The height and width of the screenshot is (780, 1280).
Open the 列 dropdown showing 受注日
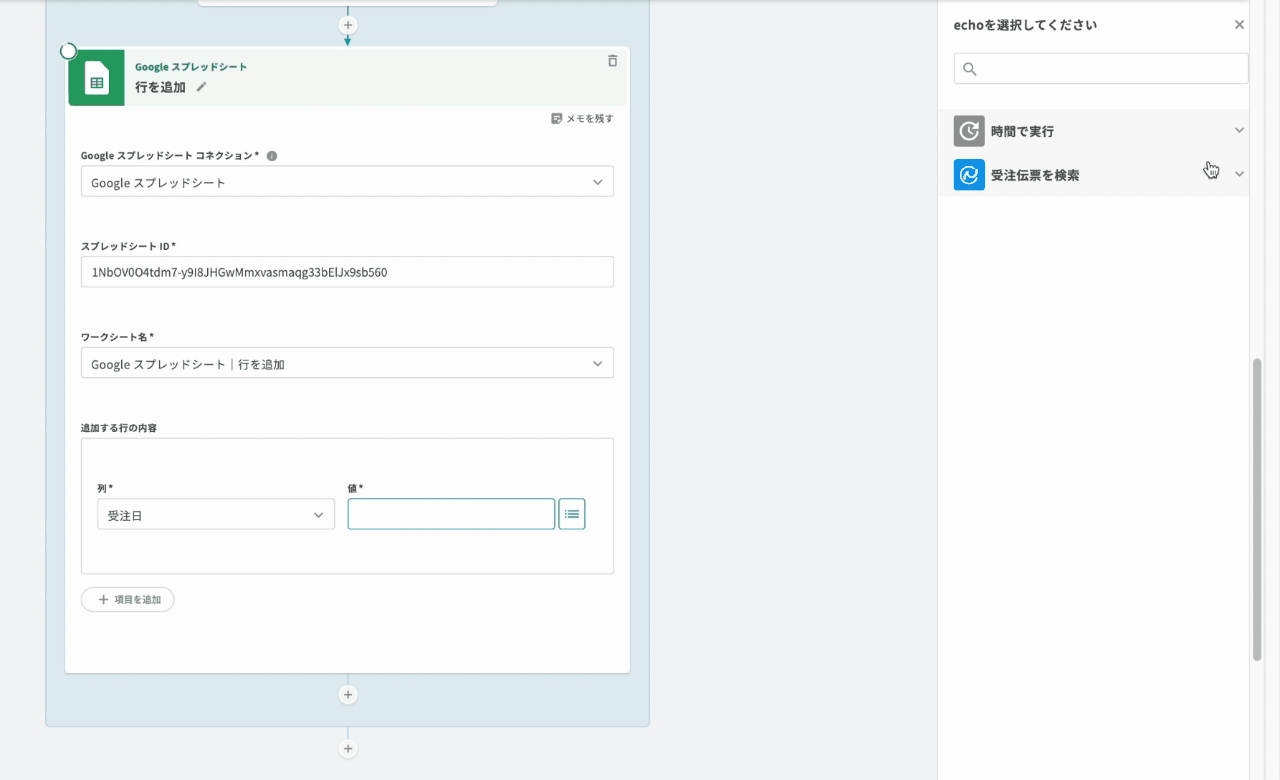coord(216,514)
